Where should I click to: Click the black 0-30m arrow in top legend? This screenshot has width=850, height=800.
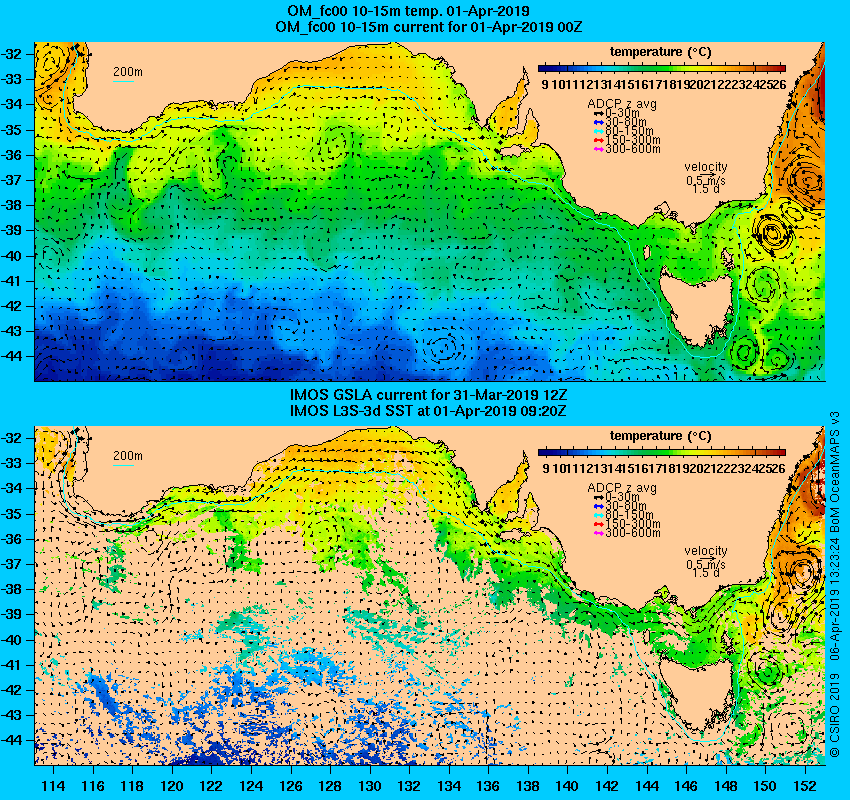598,114
